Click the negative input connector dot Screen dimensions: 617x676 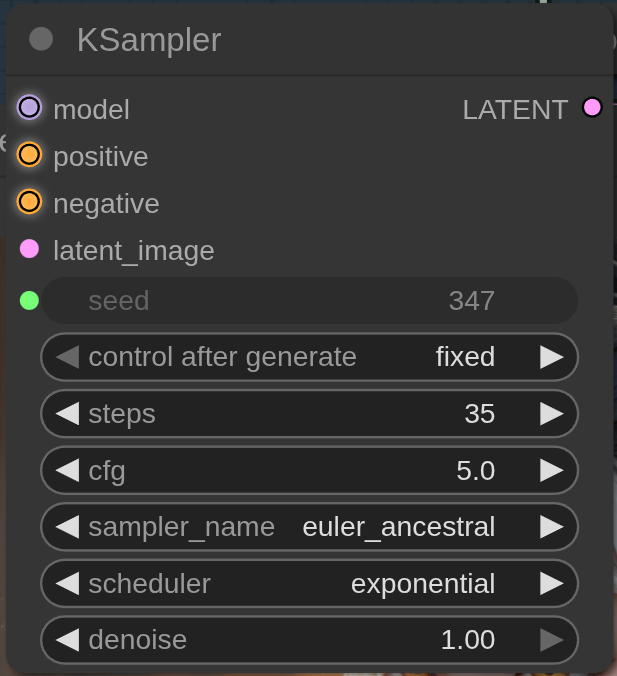pos(29,203)
